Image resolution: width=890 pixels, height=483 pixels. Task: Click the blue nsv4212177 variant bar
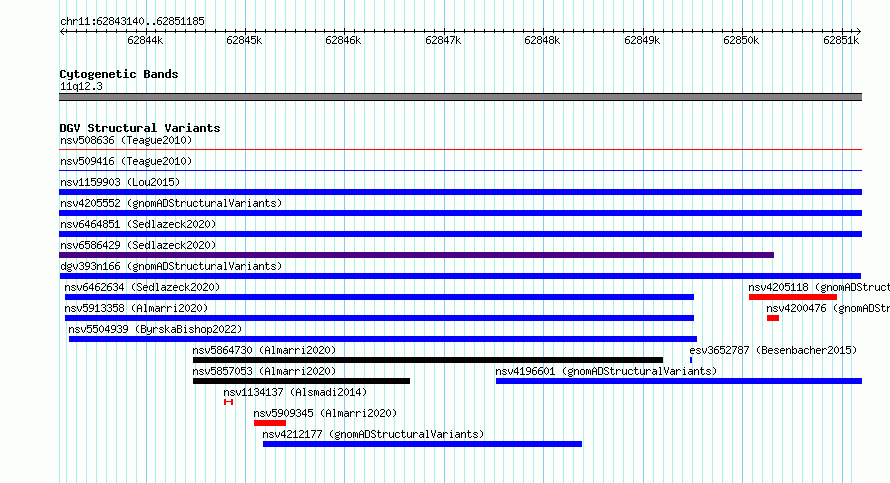pyautogui.click(x=422, y=444)
